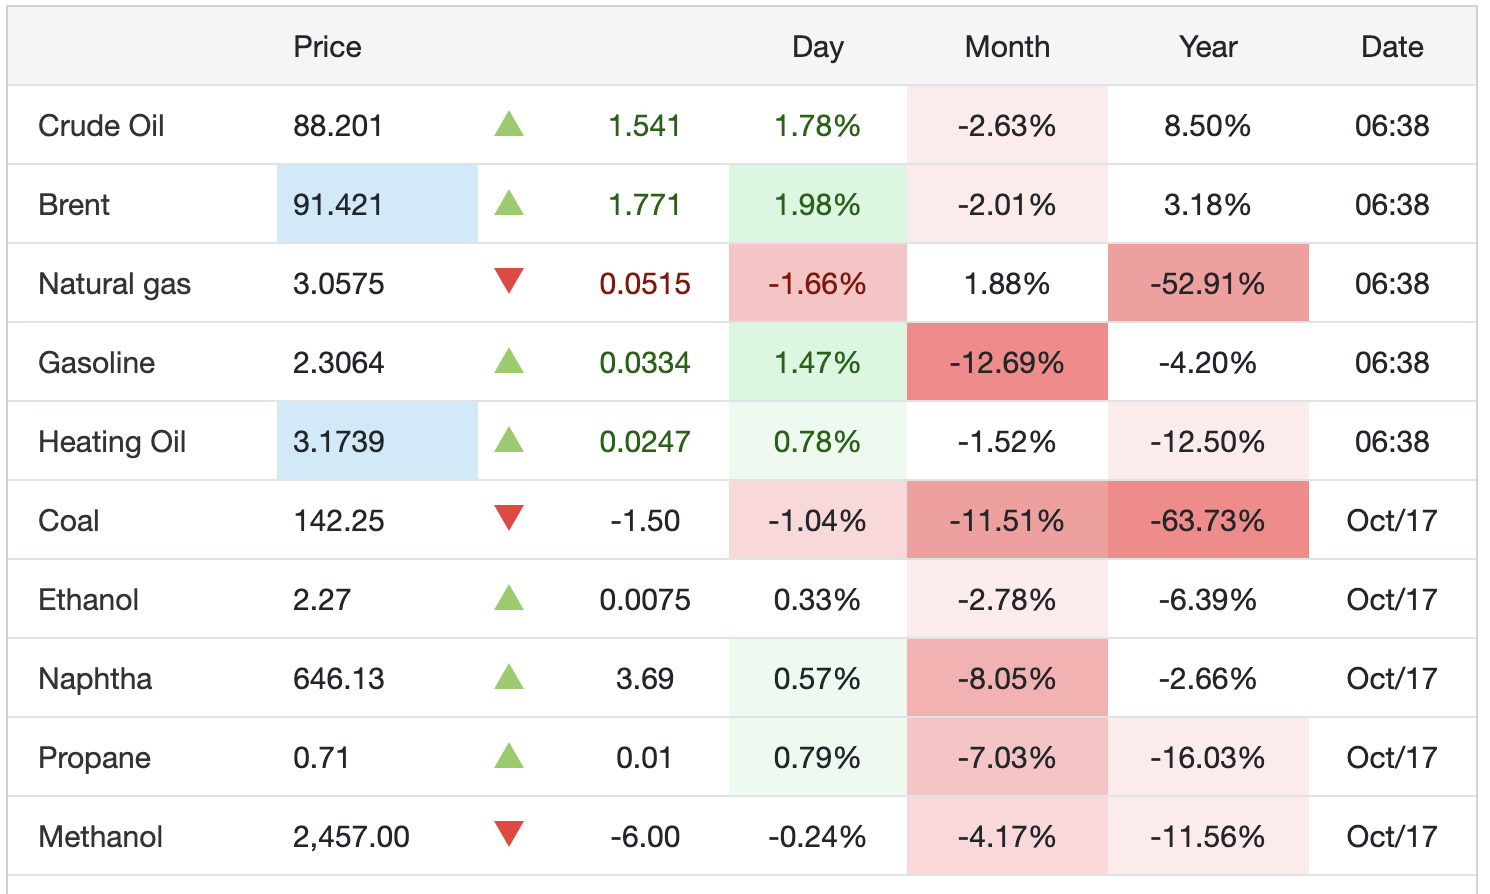Screen dimensions: 1490x894
Task: Click the green up arrow in Ethanol row
Action: [x=509, y=598]
